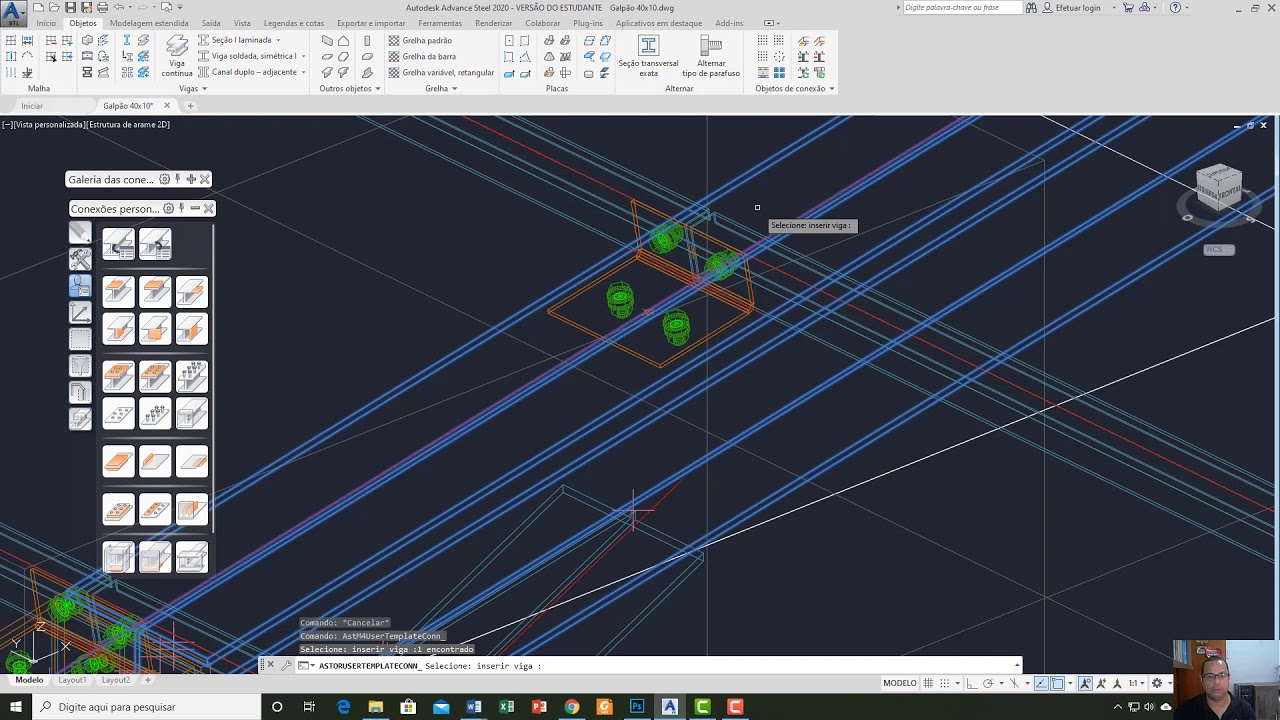Expand the Objetos de conexão panel dropdown
The height and width of the screenshot is (720, 1280).
795,88
